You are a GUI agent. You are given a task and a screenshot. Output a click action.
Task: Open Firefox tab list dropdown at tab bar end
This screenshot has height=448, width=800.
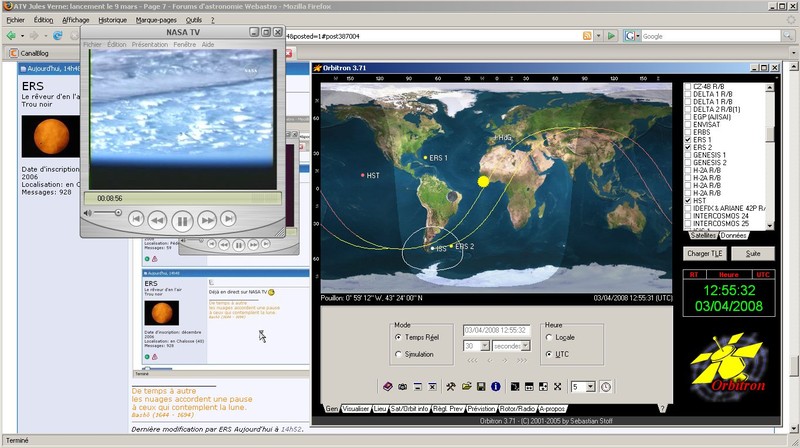[x=793, y=53]
